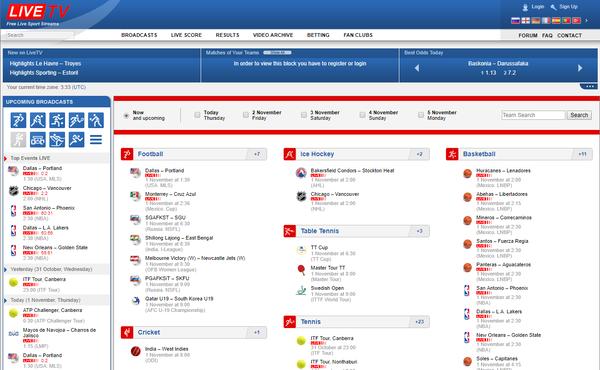Open the India – West Indies cricket match
Viewport: 600px width, 370px height.
pos(166,349)
